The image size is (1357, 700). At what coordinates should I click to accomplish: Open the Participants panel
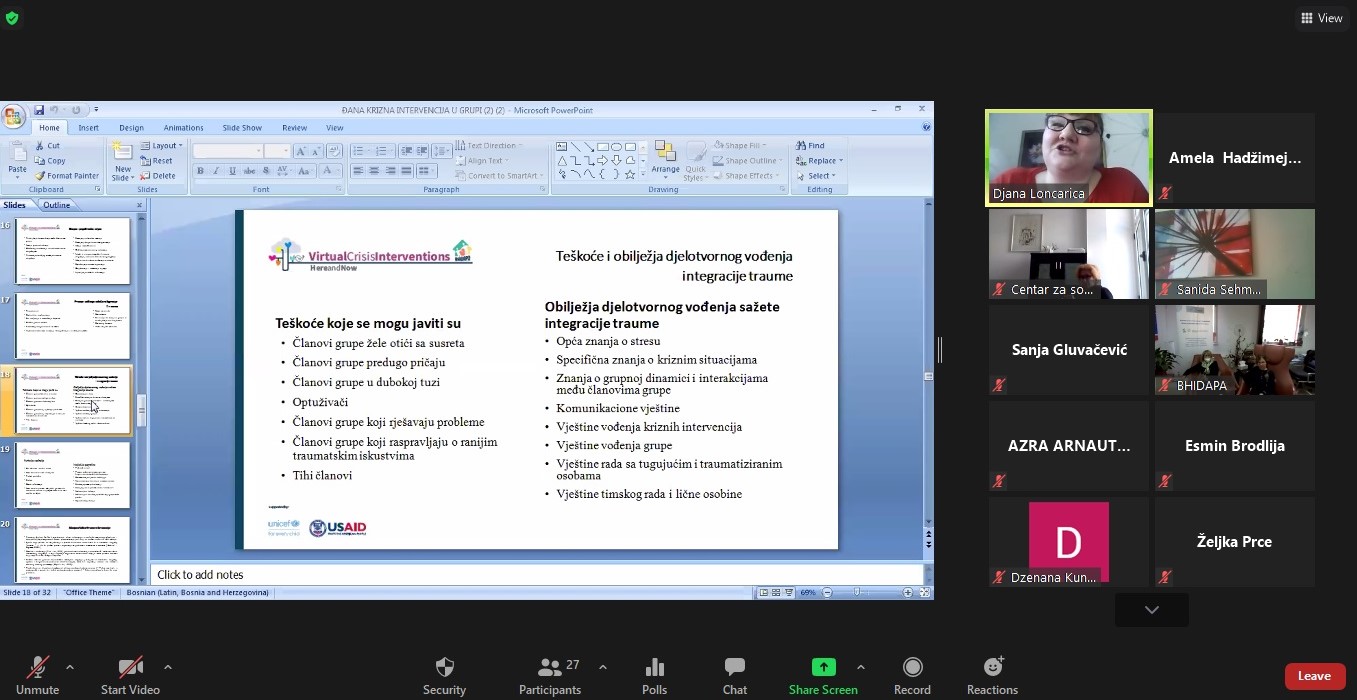549,668
